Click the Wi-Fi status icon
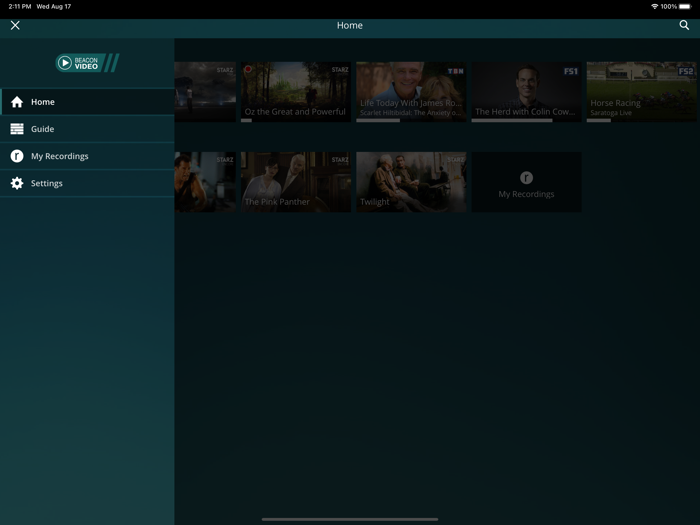 654,6
